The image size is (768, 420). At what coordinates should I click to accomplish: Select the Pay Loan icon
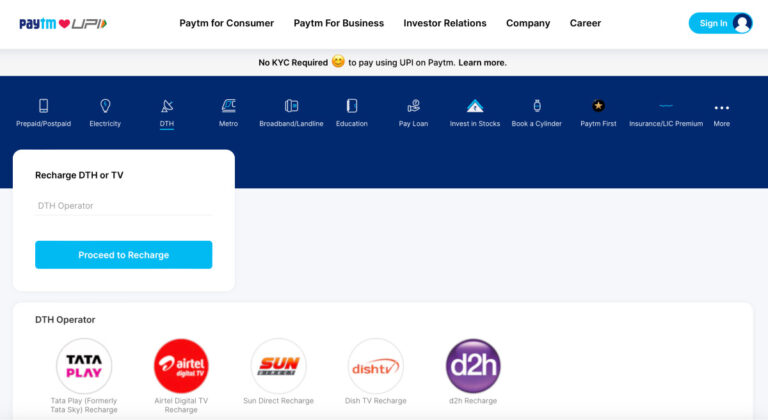pos(413,106)
